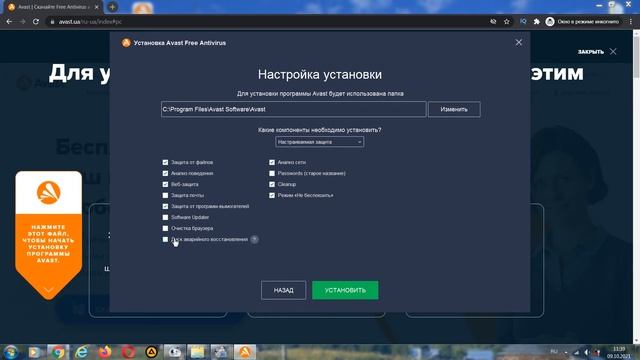Image resolution: width=640 pixels, height=360 pixels.
Task: Switch to Avast installer in taskbar
Action: (x=245, y=352)
